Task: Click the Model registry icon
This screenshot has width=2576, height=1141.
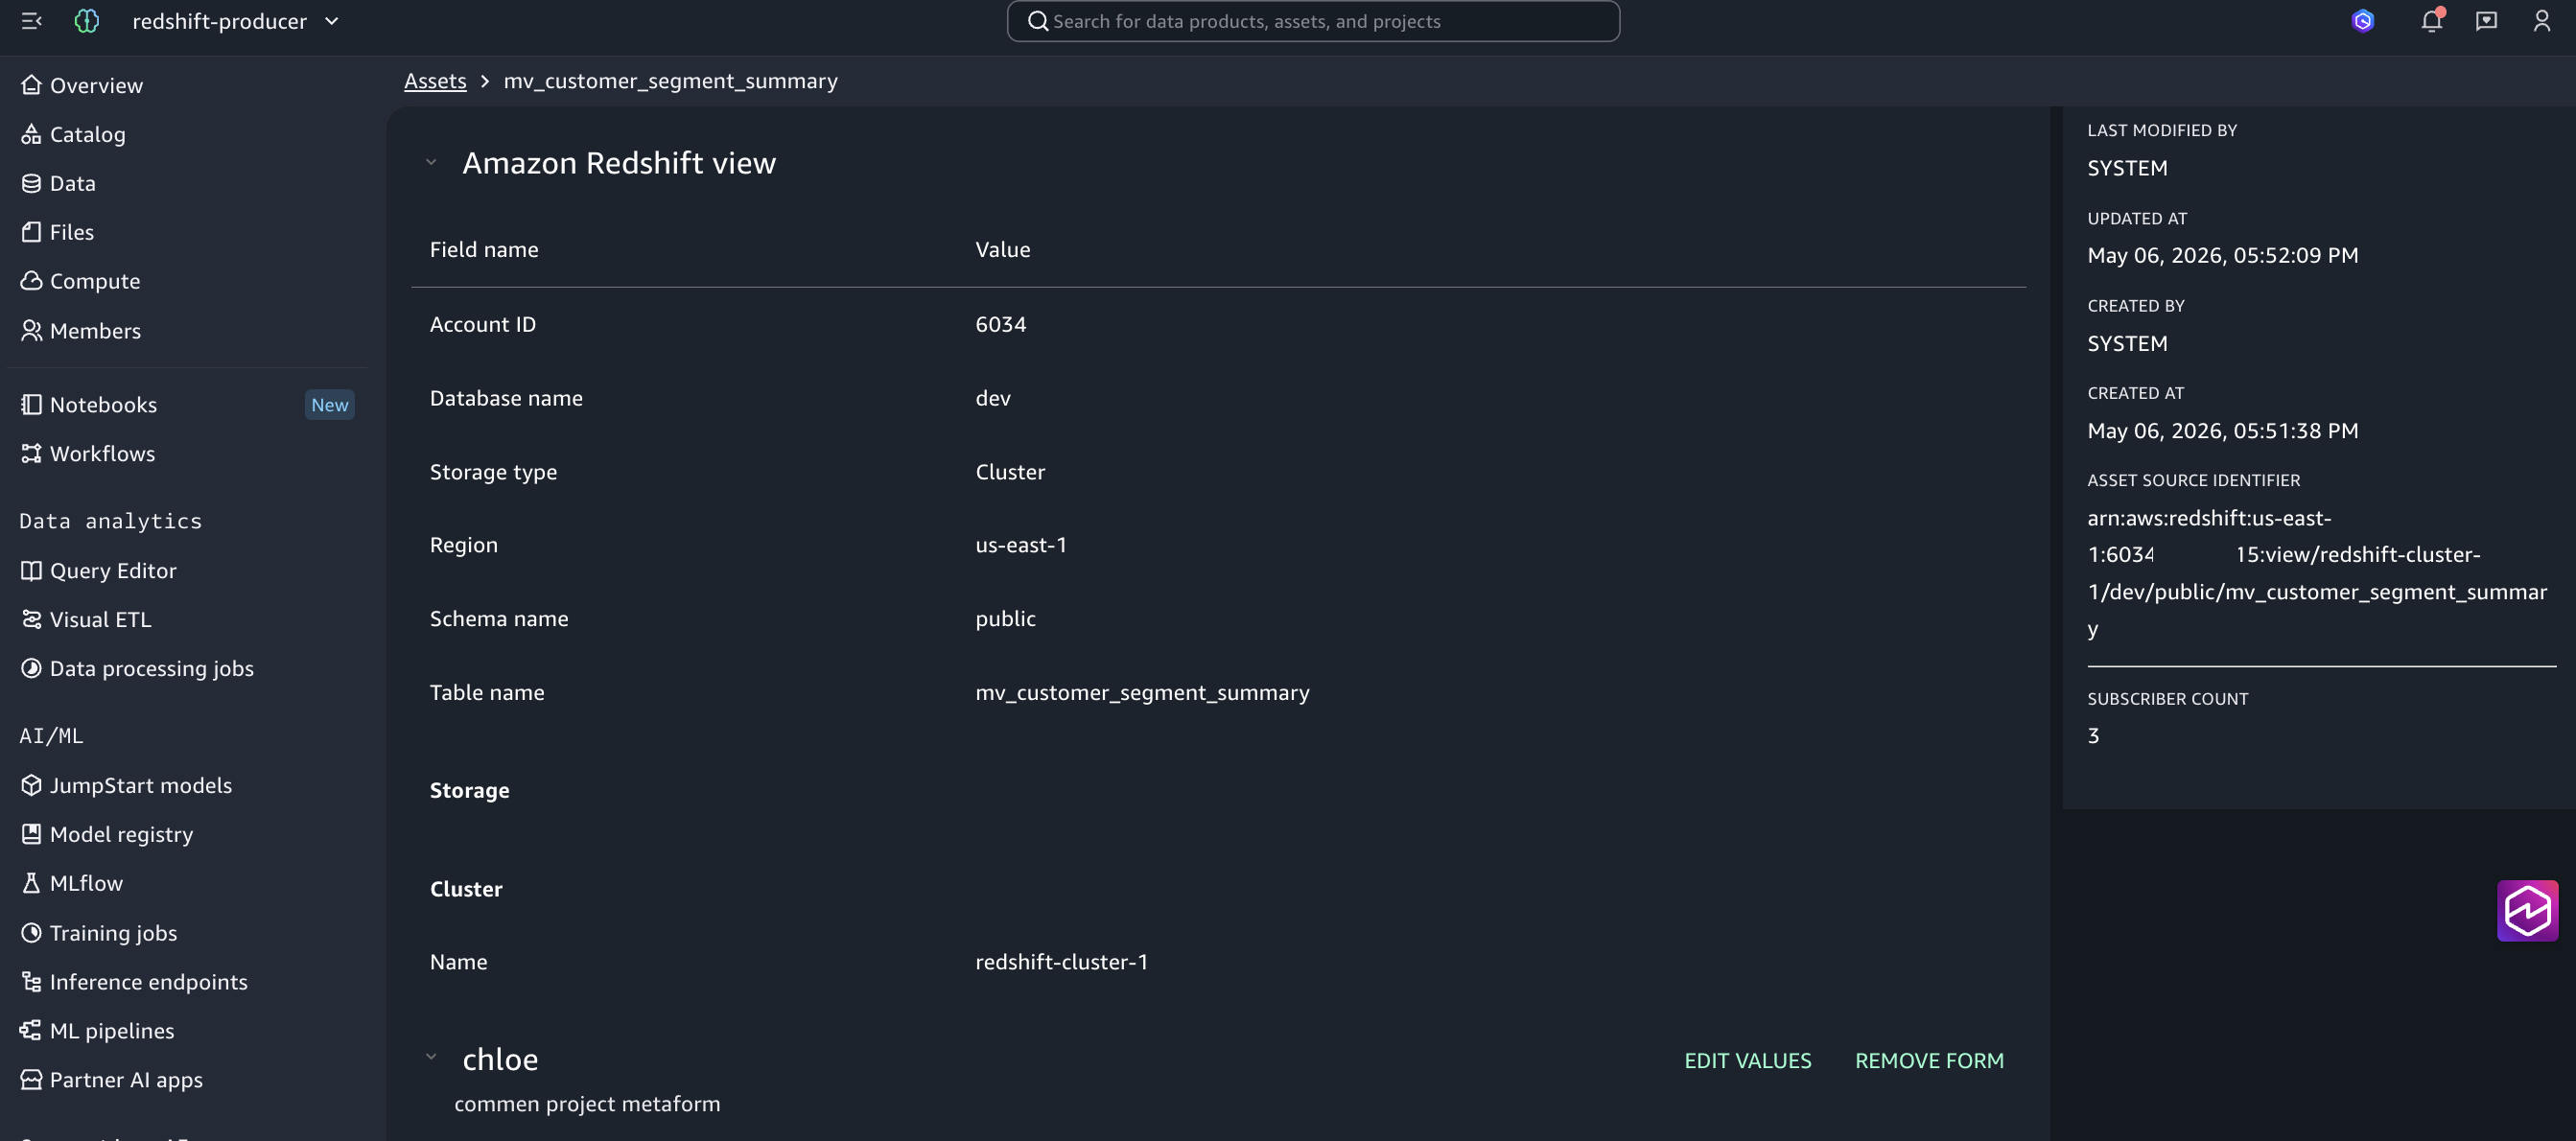Action: coord(31,834)
